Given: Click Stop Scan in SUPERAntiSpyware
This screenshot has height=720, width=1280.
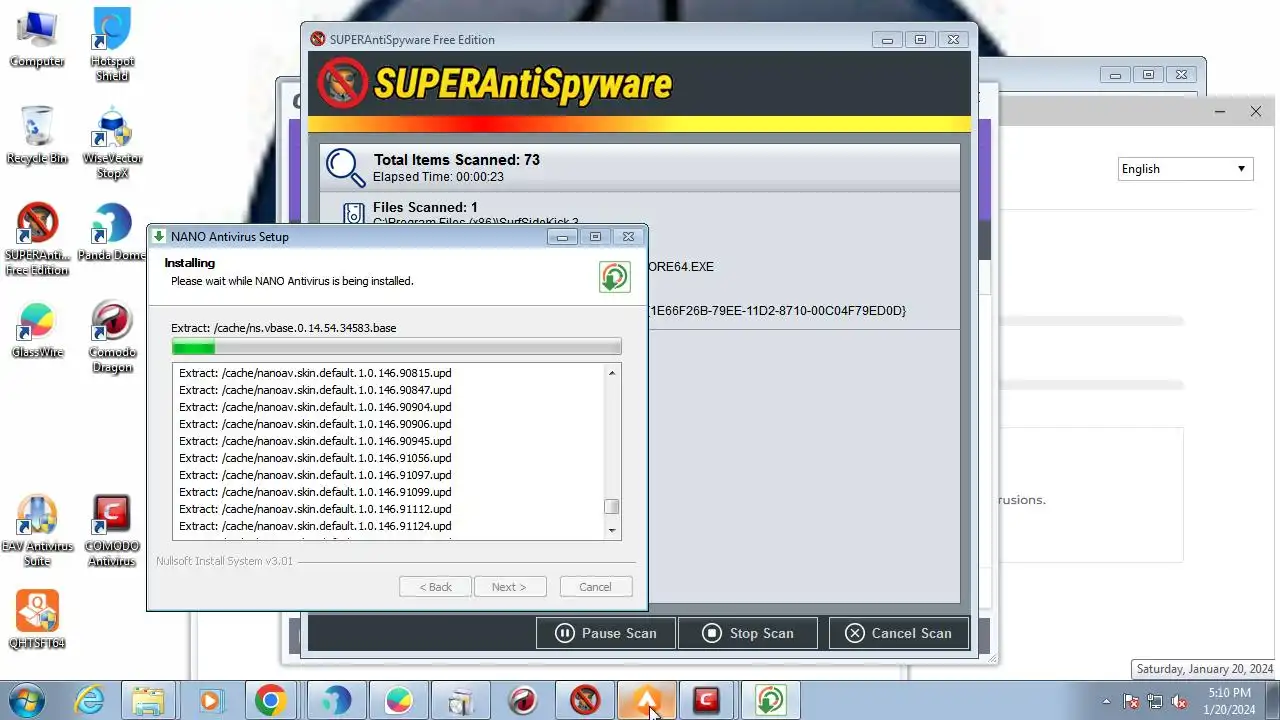Looking at the screenshot, I should (x=748, y=633).
